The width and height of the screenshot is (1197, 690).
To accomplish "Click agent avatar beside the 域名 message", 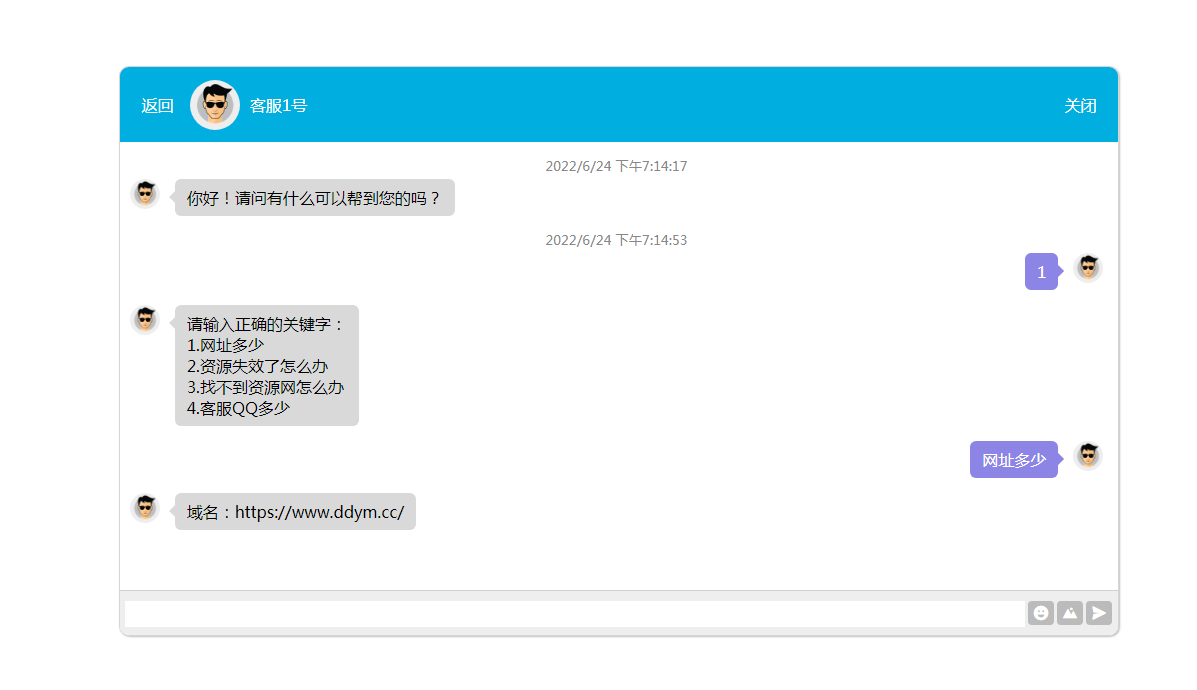I will tap(145, 508).
